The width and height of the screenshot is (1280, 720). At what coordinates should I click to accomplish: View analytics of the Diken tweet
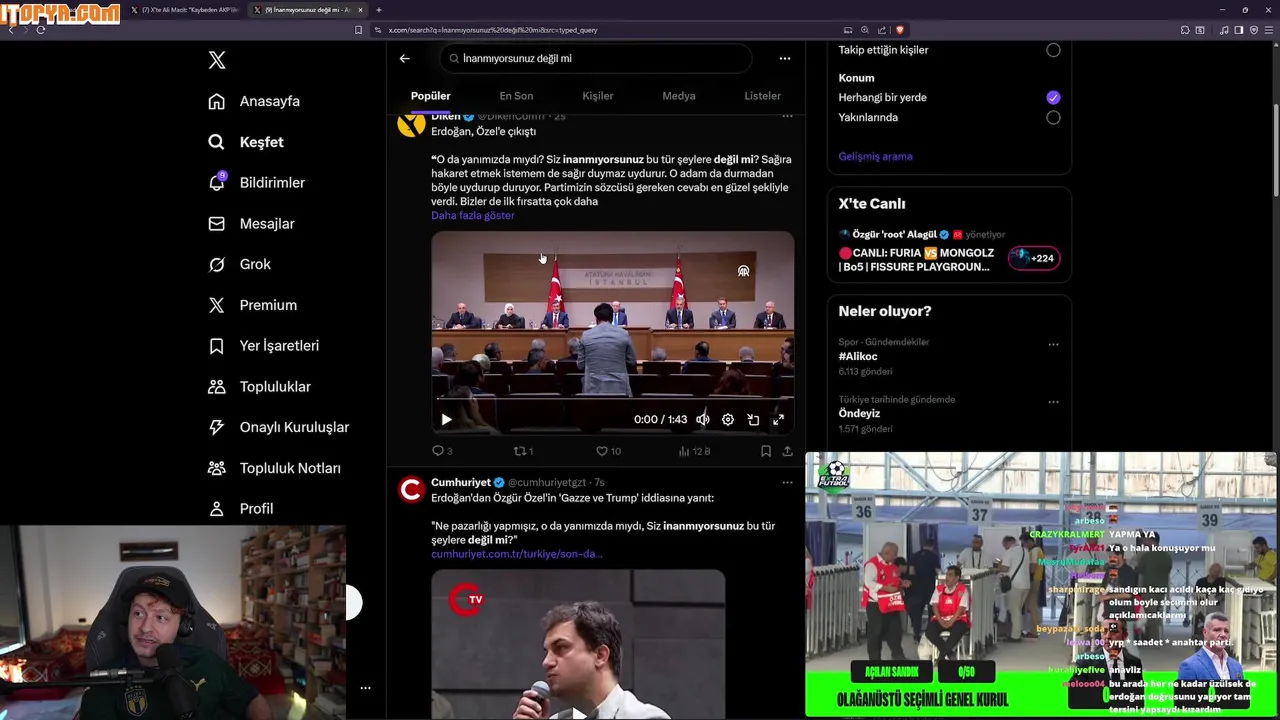click(694, 451)
